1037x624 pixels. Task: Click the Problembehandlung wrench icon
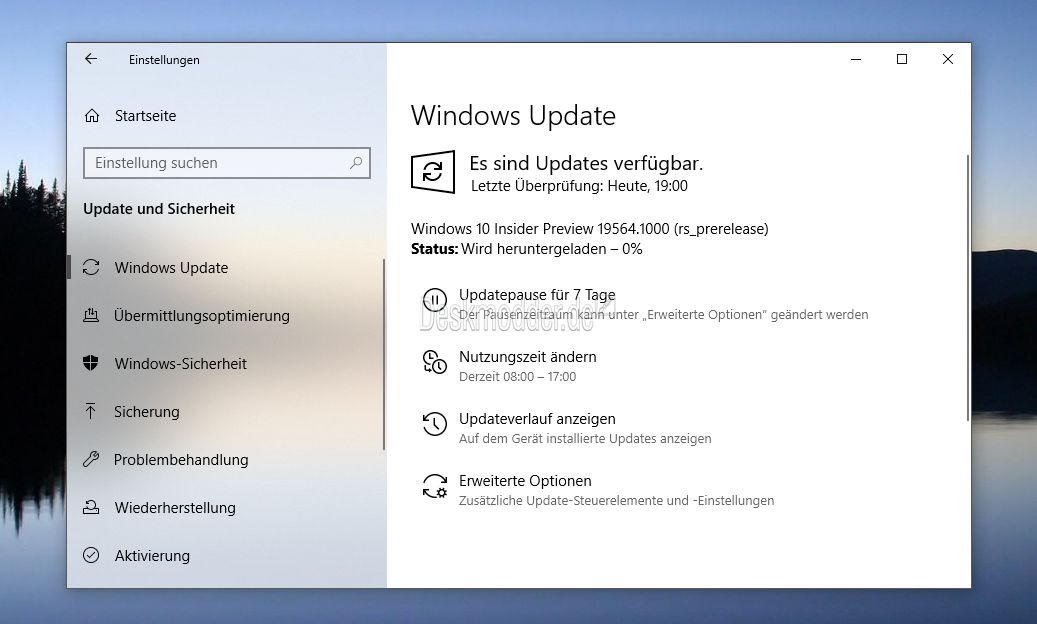pyautogui.click(x=91, y=459)
